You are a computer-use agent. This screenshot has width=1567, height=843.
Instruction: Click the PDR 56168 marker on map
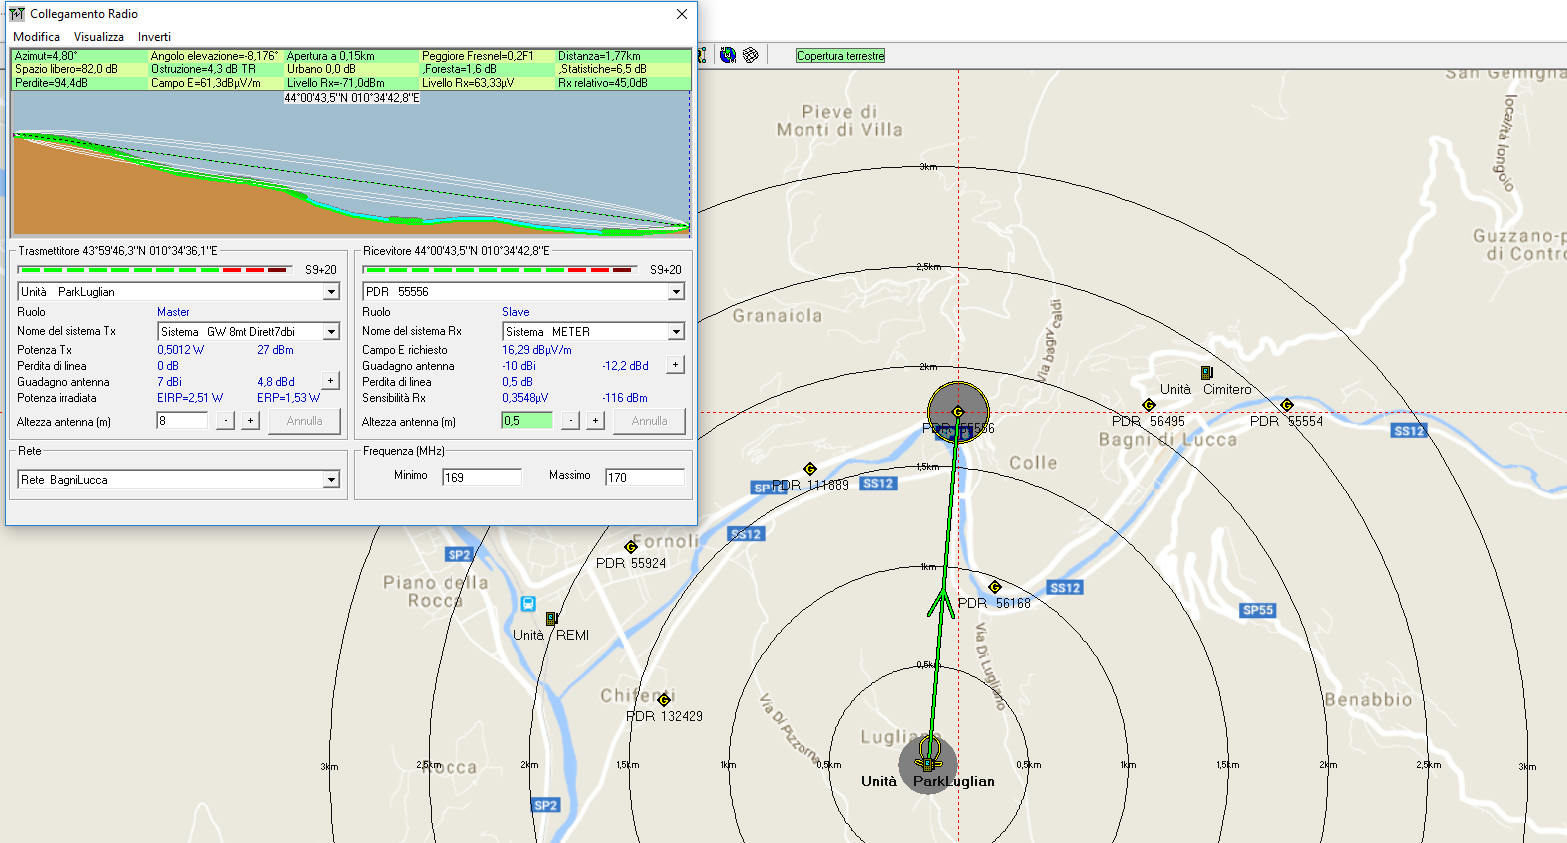[995, 587]
